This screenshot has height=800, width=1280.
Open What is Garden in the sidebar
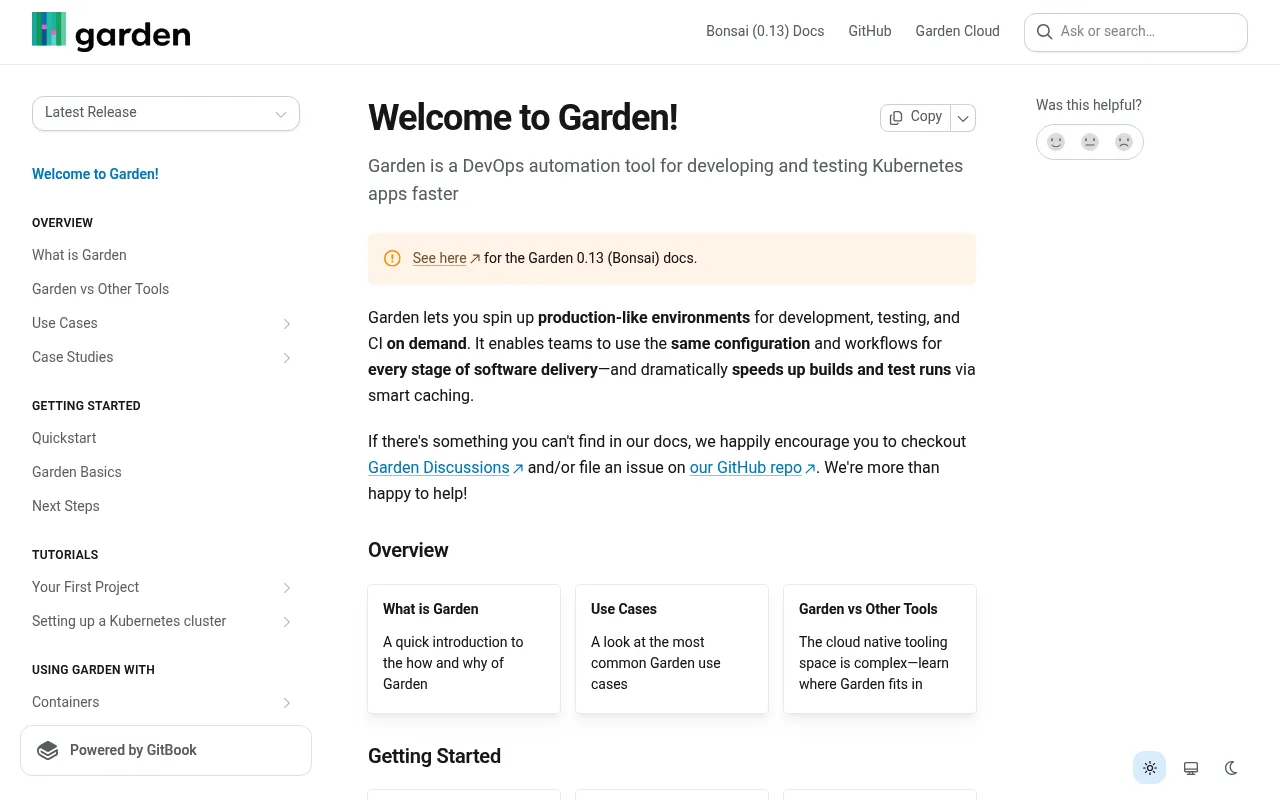coord(79,255)
